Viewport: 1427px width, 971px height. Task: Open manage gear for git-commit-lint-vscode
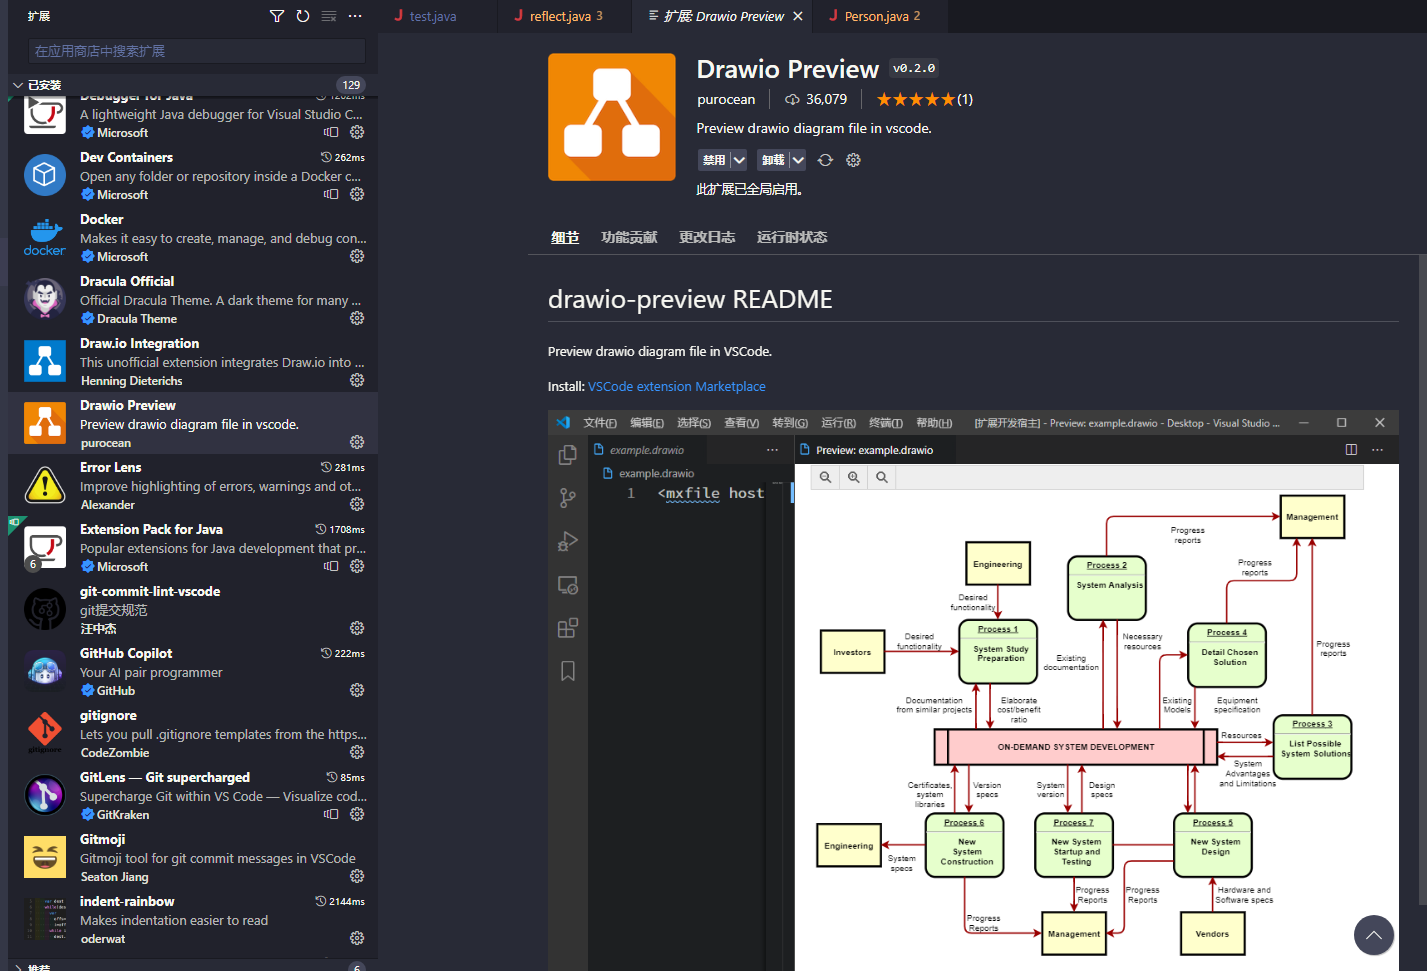click(x=357, y=628)
